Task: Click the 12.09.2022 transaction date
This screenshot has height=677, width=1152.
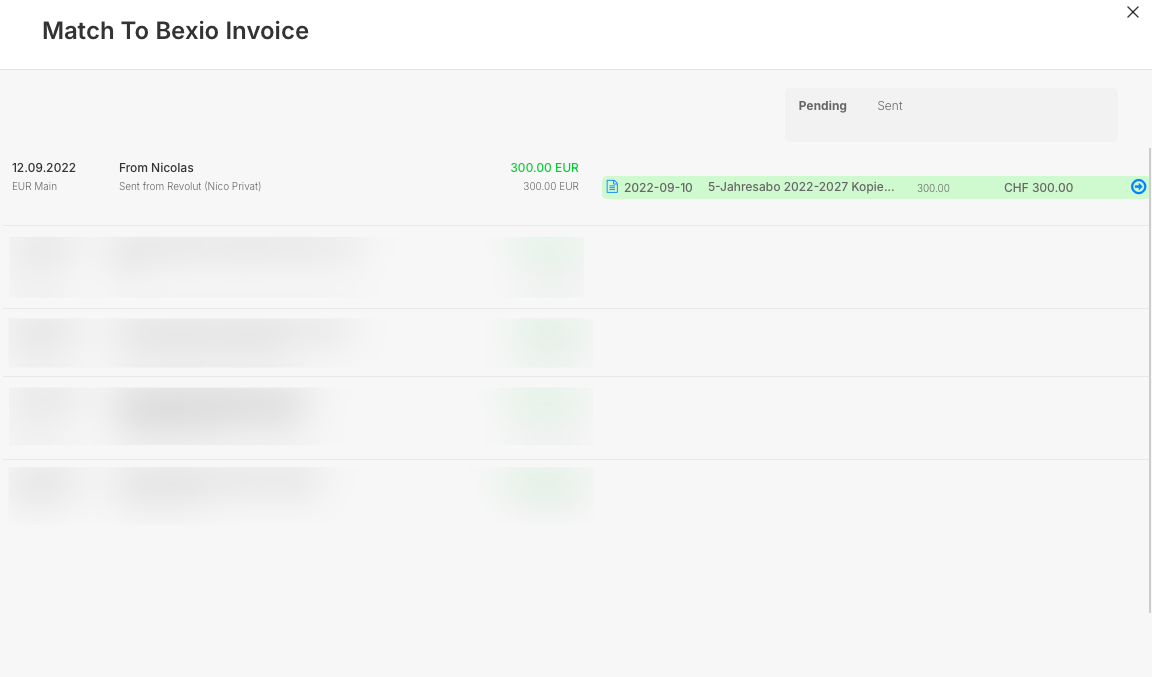Action: click(x=44, y=168)
